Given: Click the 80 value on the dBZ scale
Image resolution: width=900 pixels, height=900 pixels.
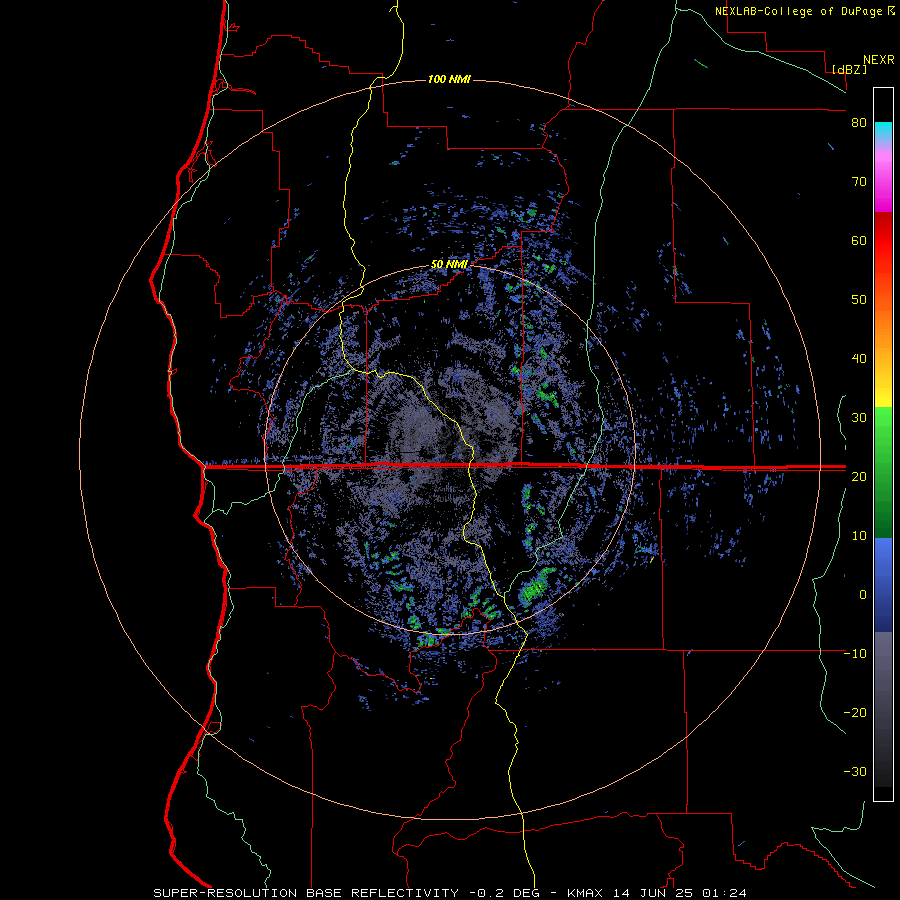Looking at the screenshot, I should [859, 123].
